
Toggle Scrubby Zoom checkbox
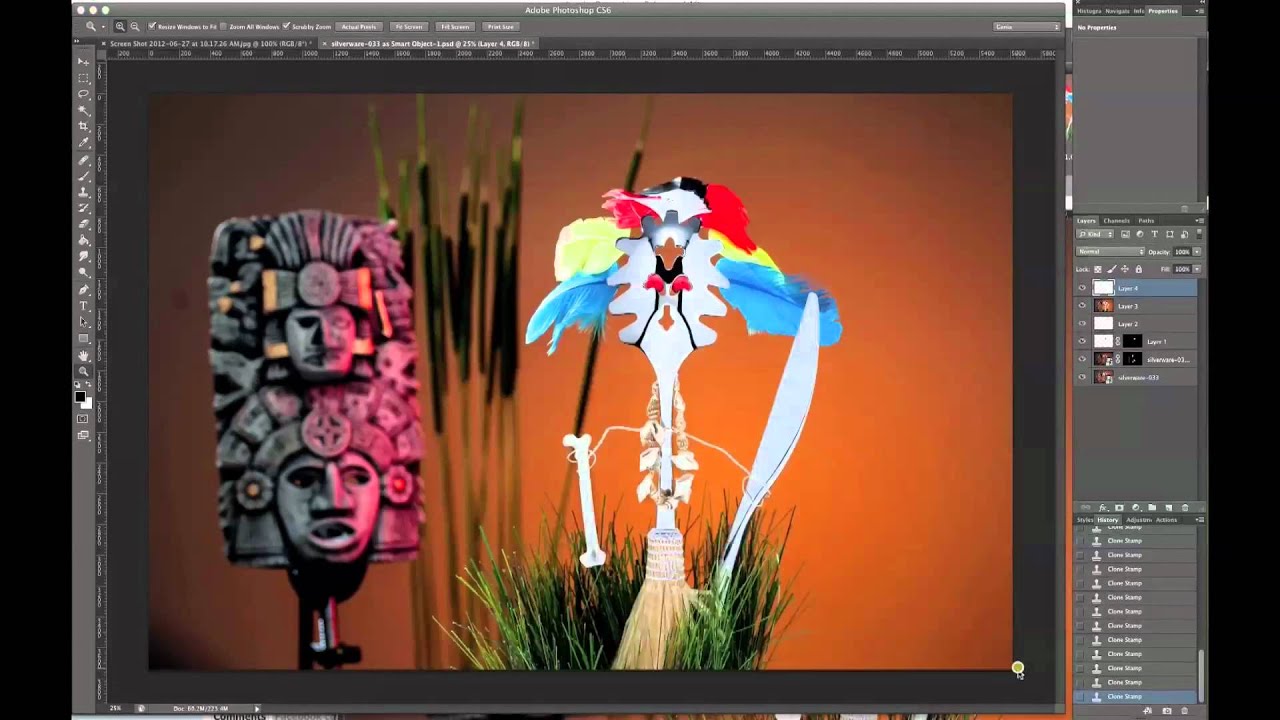click(x=286, y=26)
